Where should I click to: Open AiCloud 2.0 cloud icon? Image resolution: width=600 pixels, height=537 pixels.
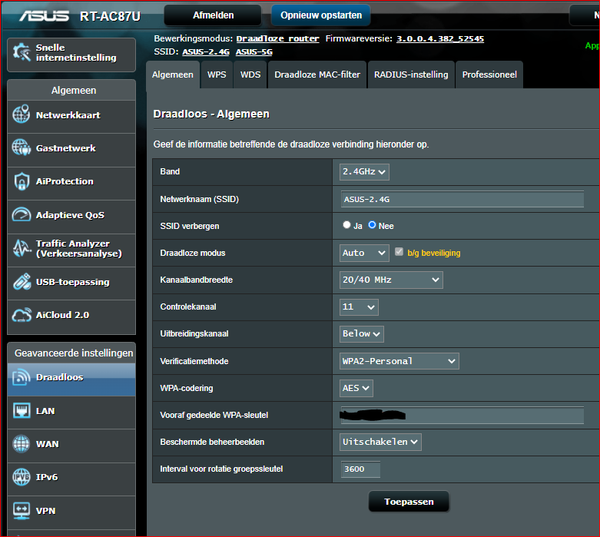(21, 315)
